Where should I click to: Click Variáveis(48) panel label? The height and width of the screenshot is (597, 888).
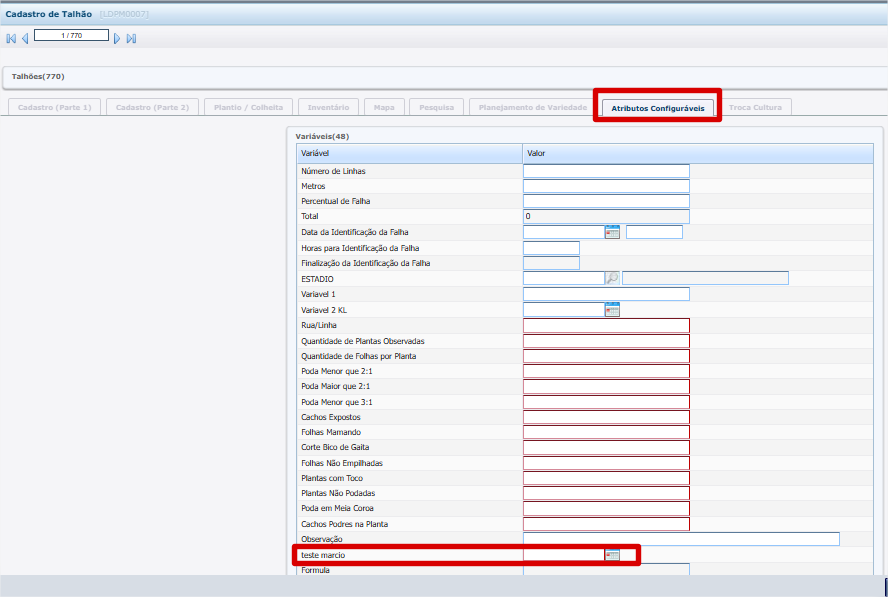click(x=322, y=137)
